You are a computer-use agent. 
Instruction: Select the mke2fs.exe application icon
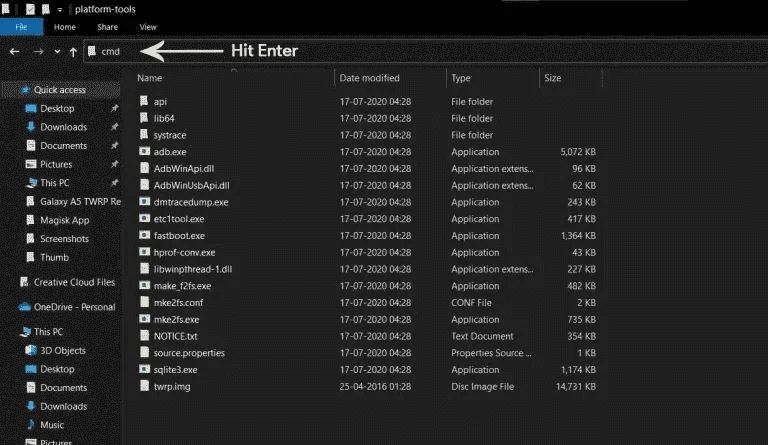(x=144, y=319)
